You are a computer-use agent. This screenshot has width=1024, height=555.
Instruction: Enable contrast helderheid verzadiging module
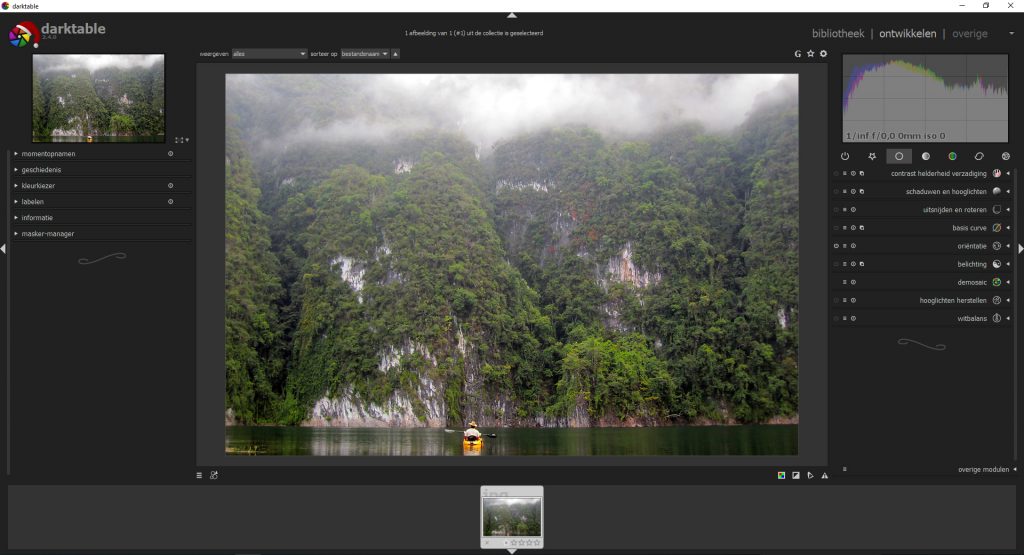pos(836,174)
